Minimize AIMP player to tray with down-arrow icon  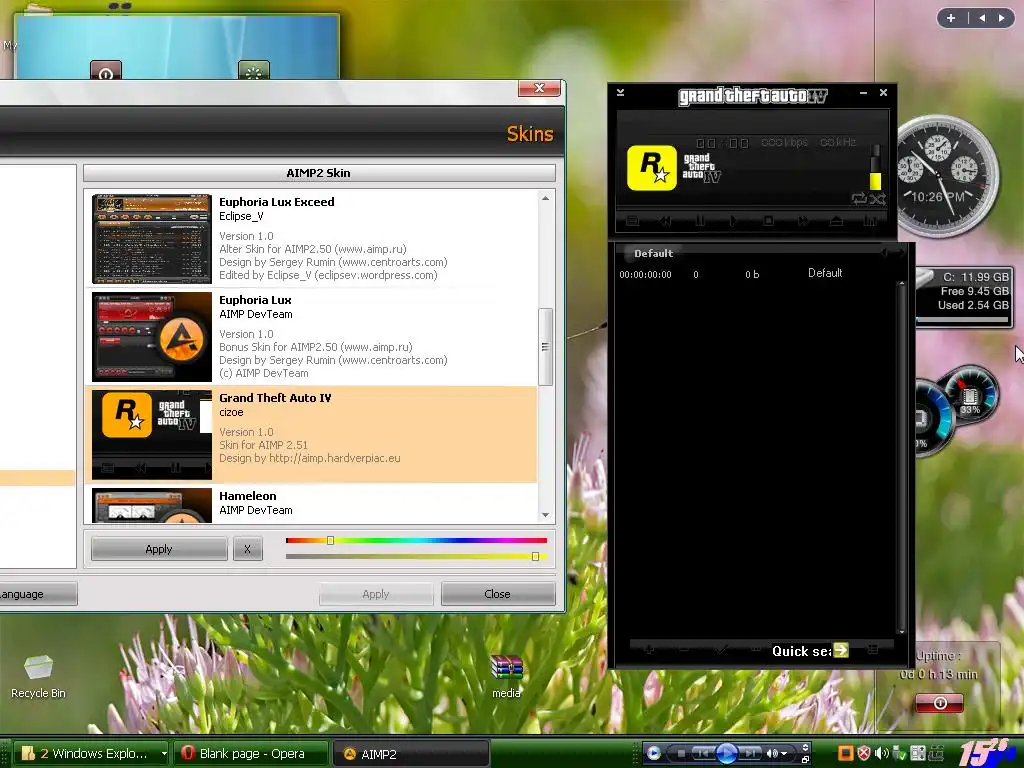coord(620,93)
